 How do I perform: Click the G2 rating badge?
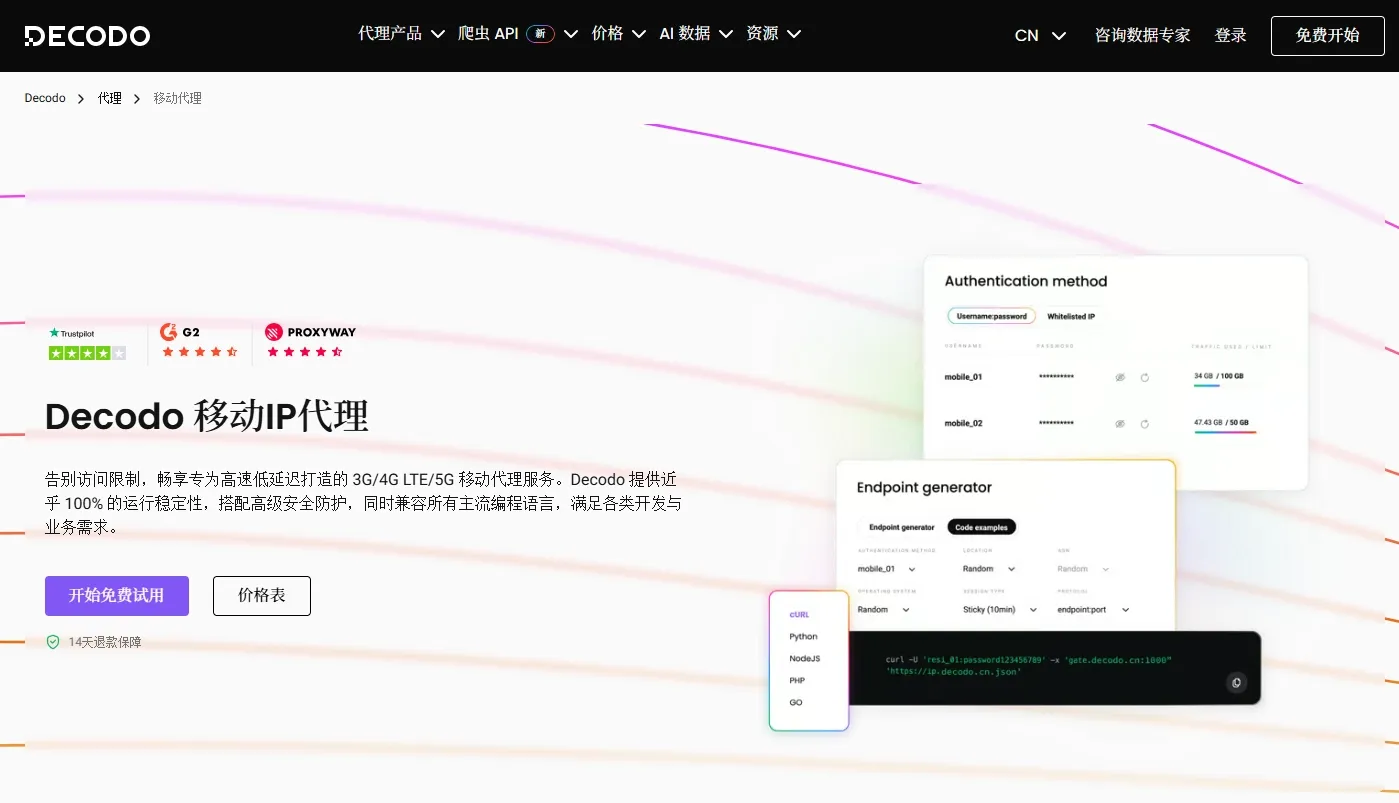coord(199,341)
